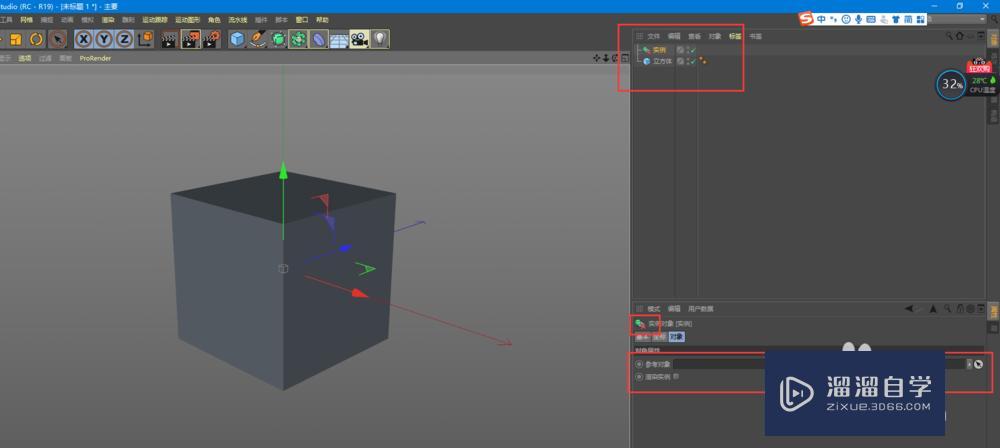Image resolution: width=1000 pixels, height=448 pixels.
Task: Click the recent tool cursor icon
Action: click(x=57, y=40)
